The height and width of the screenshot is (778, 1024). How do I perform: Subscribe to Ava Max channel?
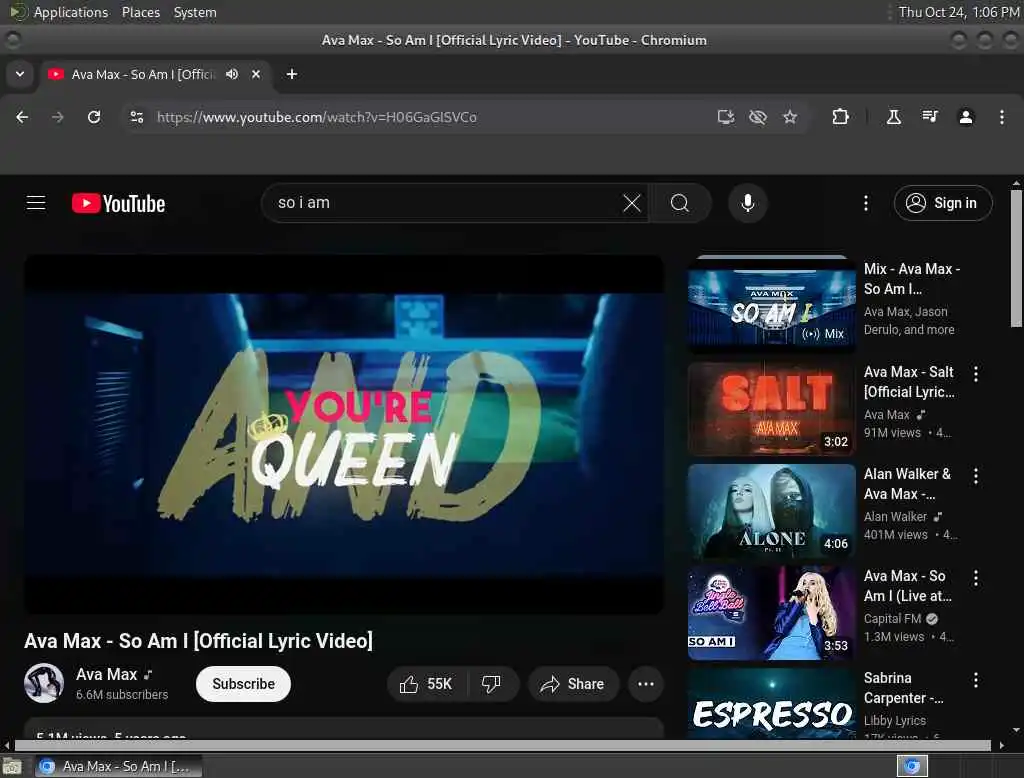coord(244,684)
